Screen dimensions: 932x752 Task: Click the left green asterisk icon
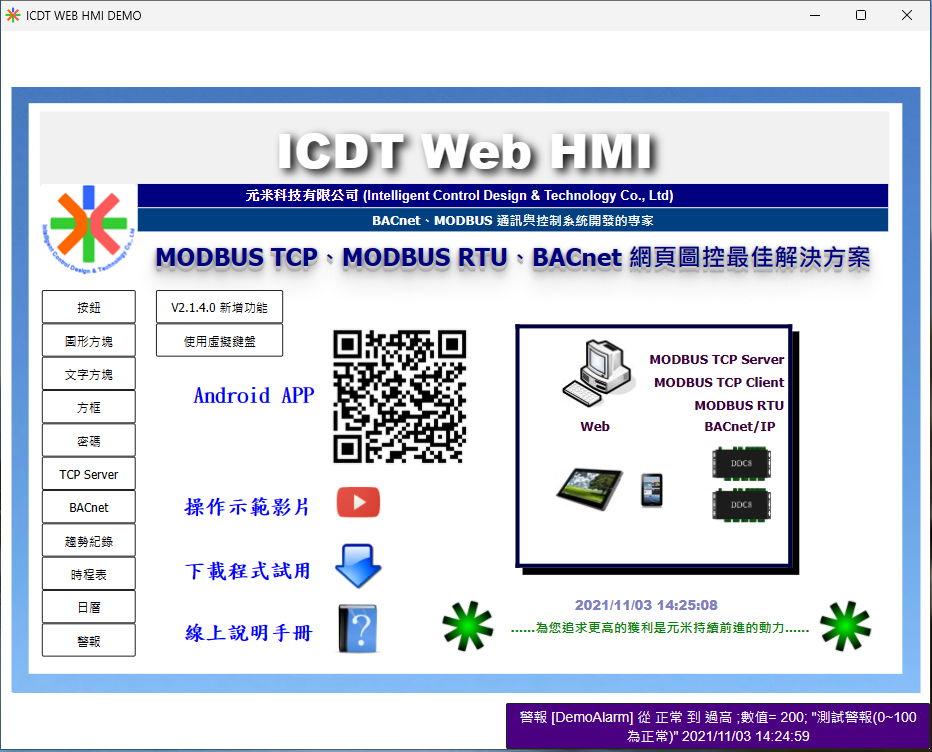(x=468, y=627)
